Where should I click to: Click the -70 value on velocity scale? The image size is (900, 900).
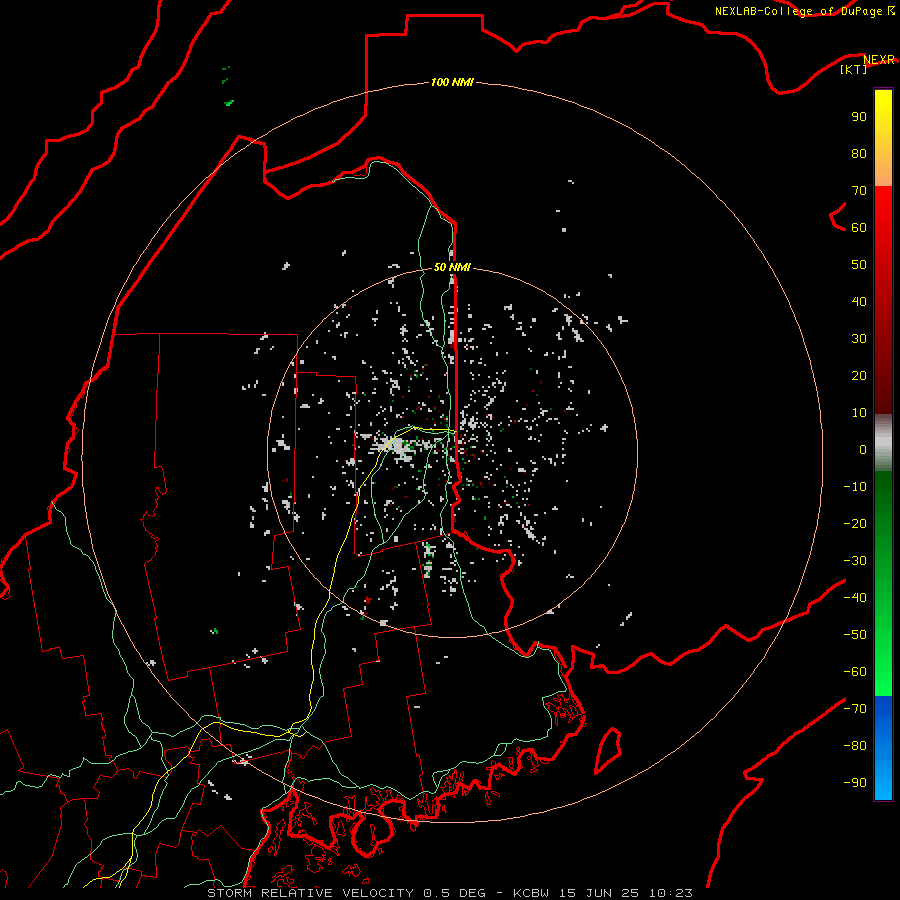[855, 708]
